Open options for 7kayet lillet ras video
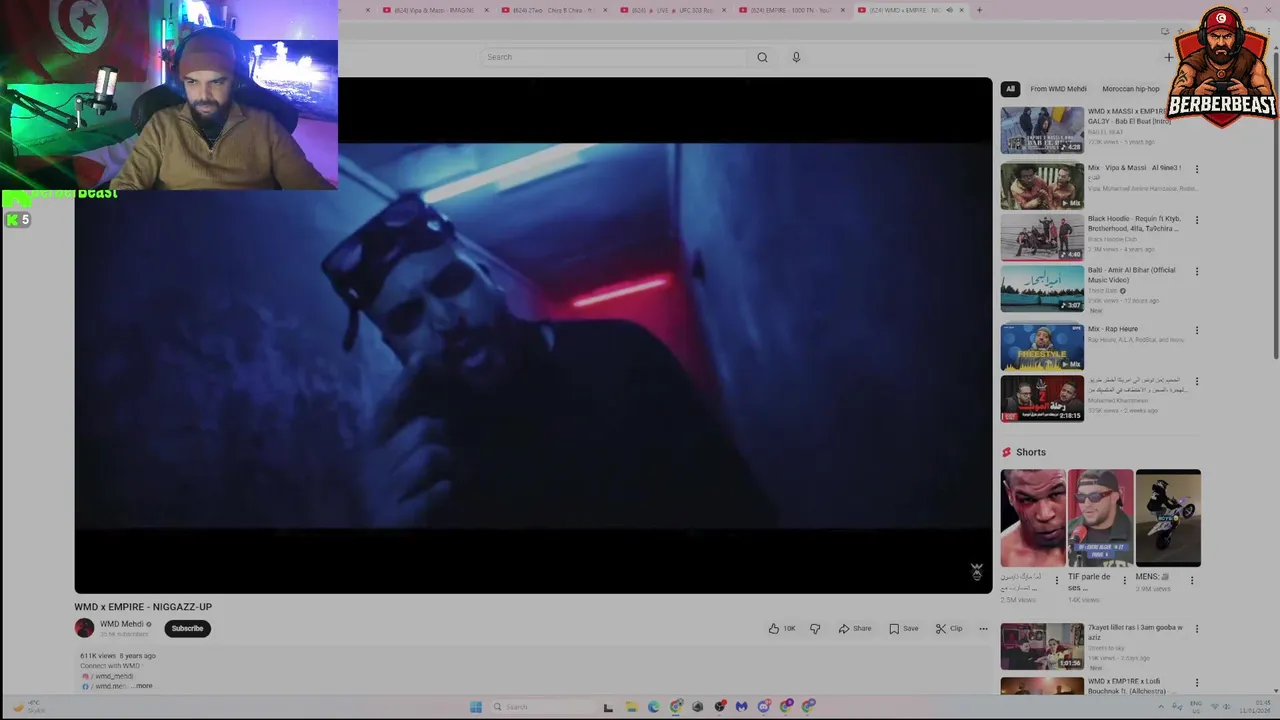Image resolution: width=1280 pixels, height=720 pixels. tap(1196, 629)
